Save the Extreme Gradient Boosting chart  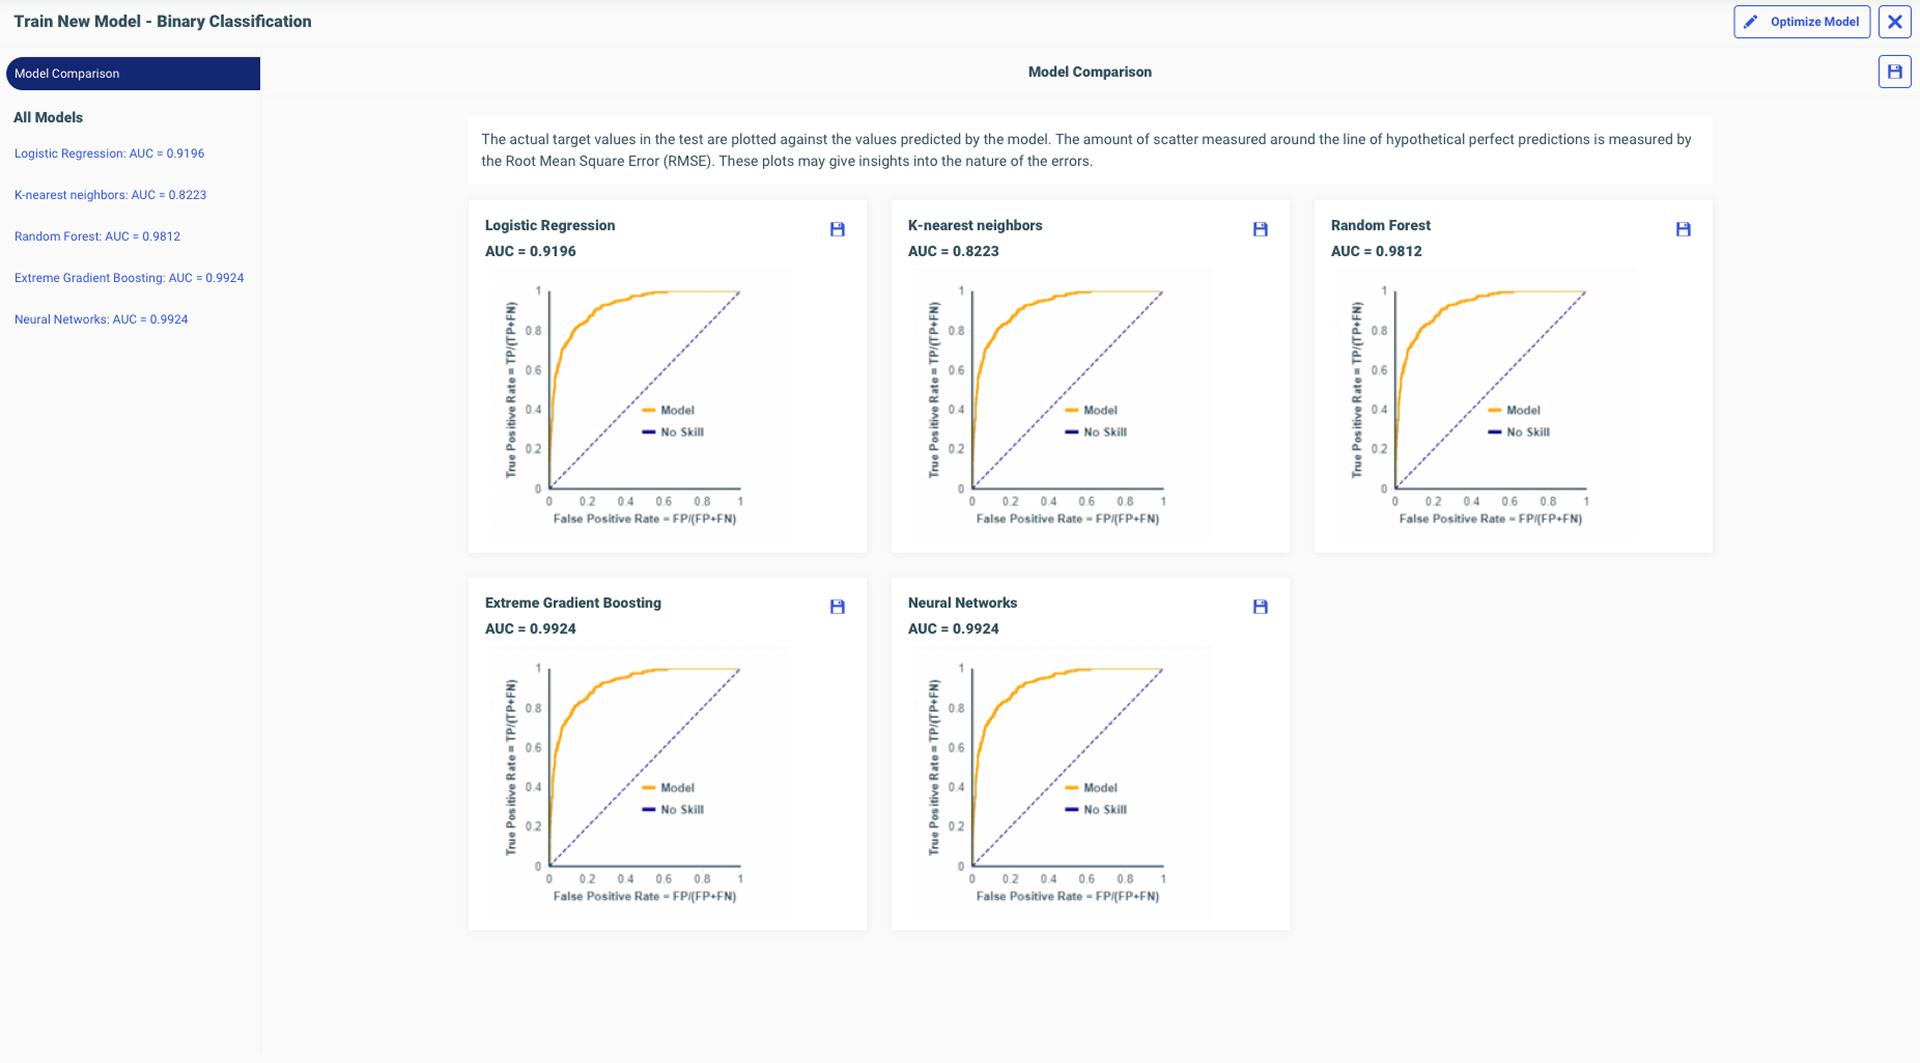point(837,607)
